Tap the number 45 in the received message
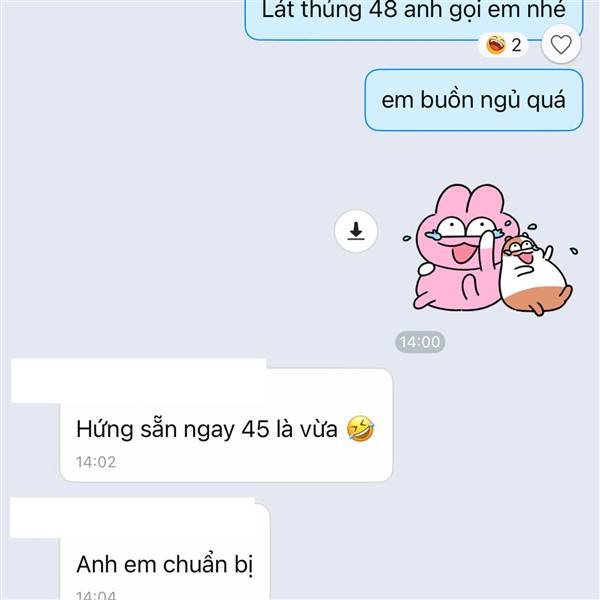 point(255,429)
